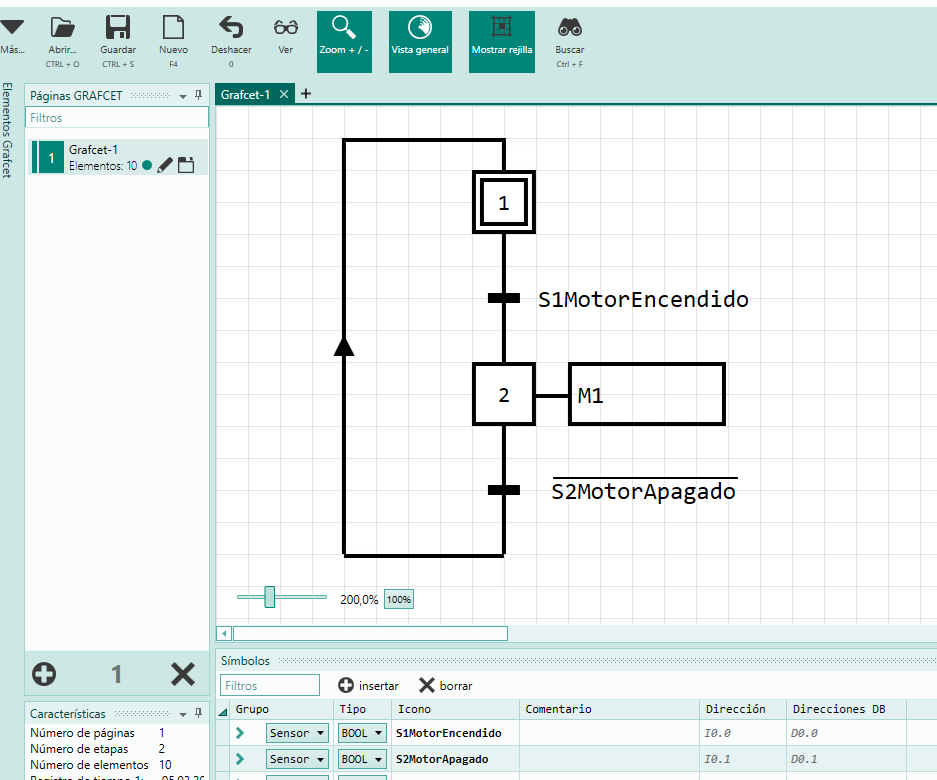The image size is (937, 780).
Task: Pin the Características panel
Action: [197, 713]
